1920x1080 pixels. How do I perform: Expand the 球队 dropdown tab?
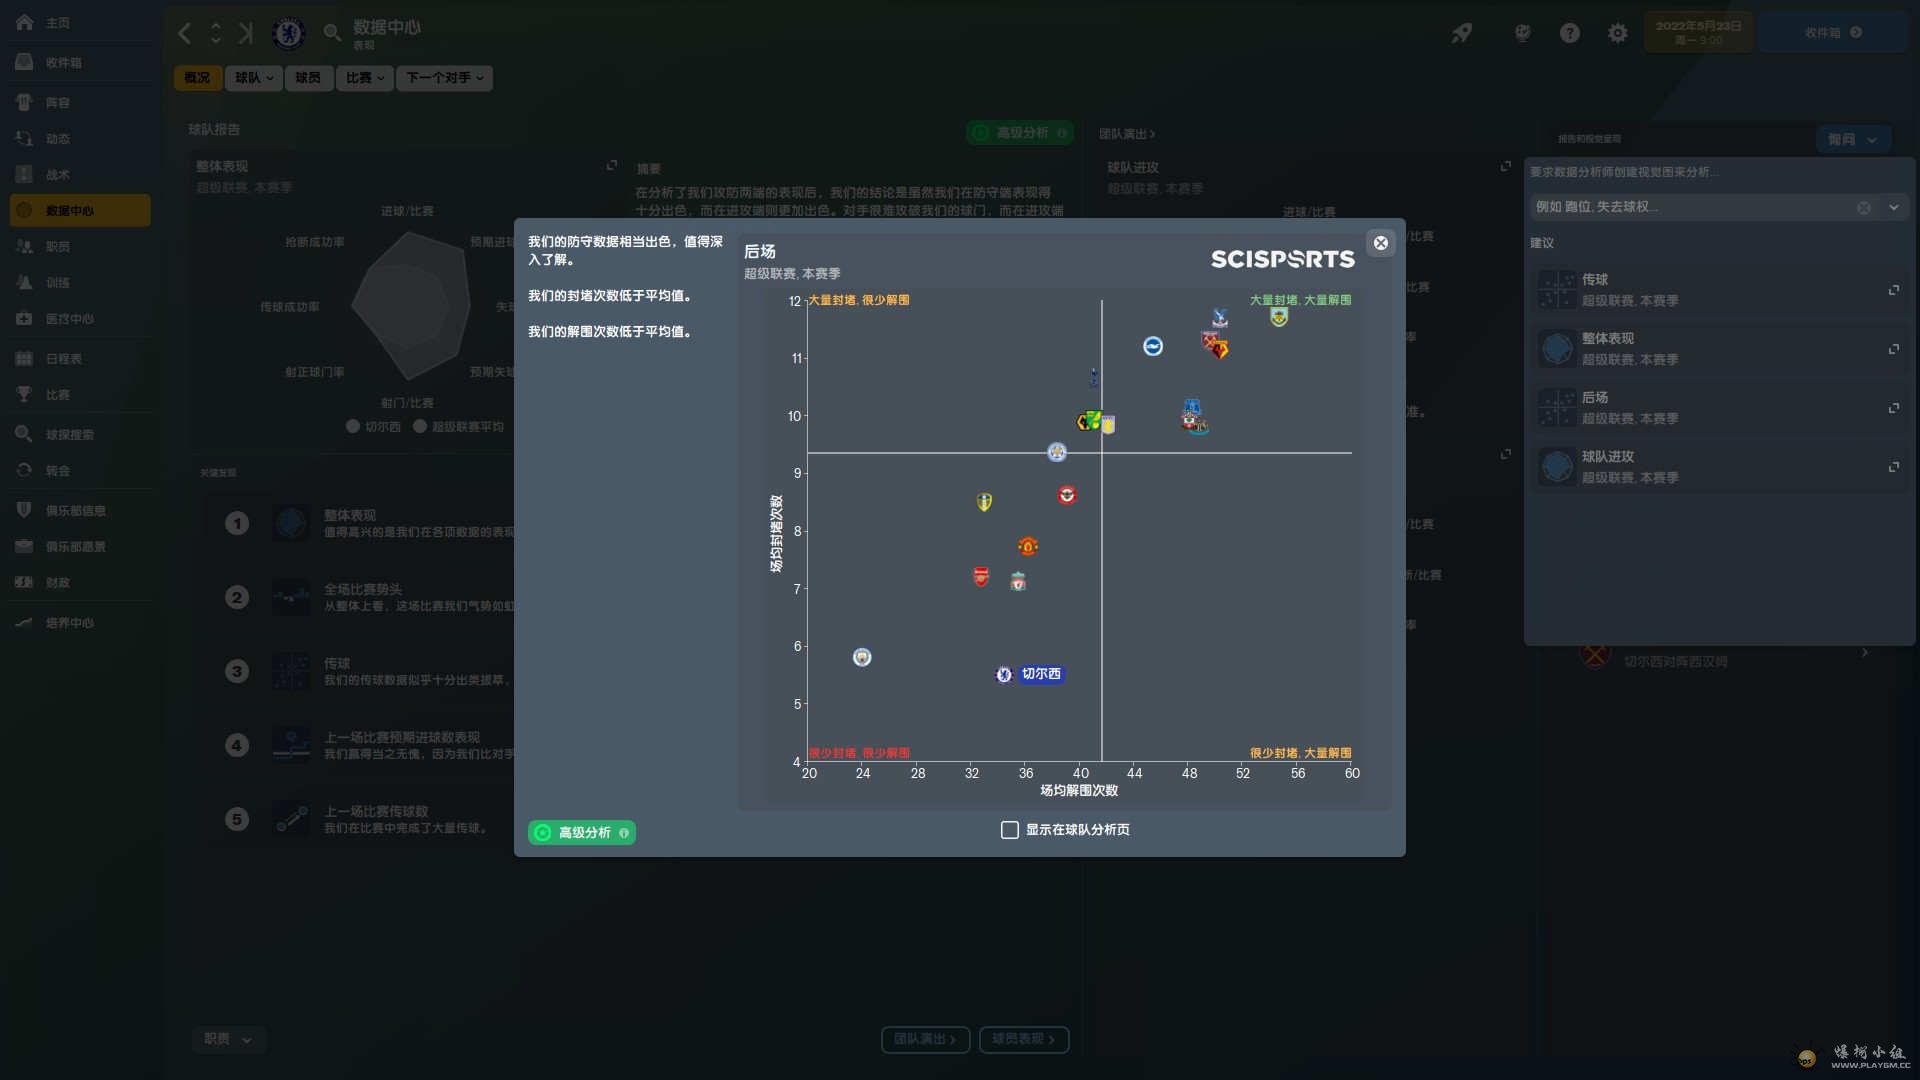pos(254,78)
